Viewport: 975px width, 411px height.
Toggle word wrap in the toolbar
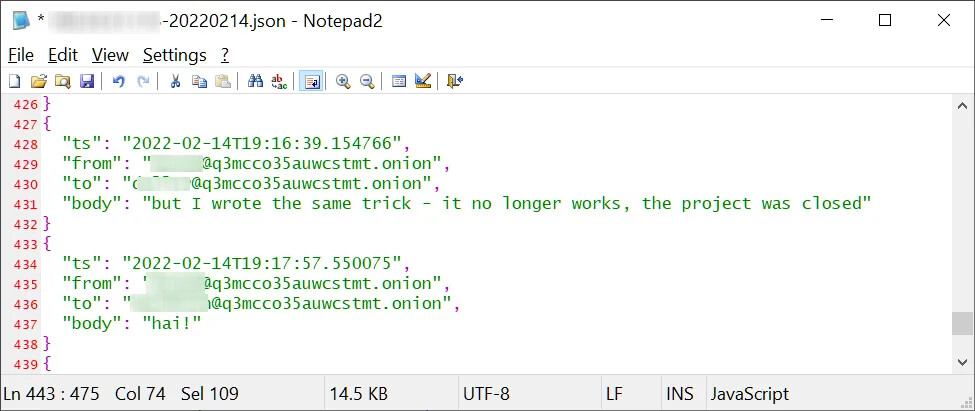(x=311, y=81)
